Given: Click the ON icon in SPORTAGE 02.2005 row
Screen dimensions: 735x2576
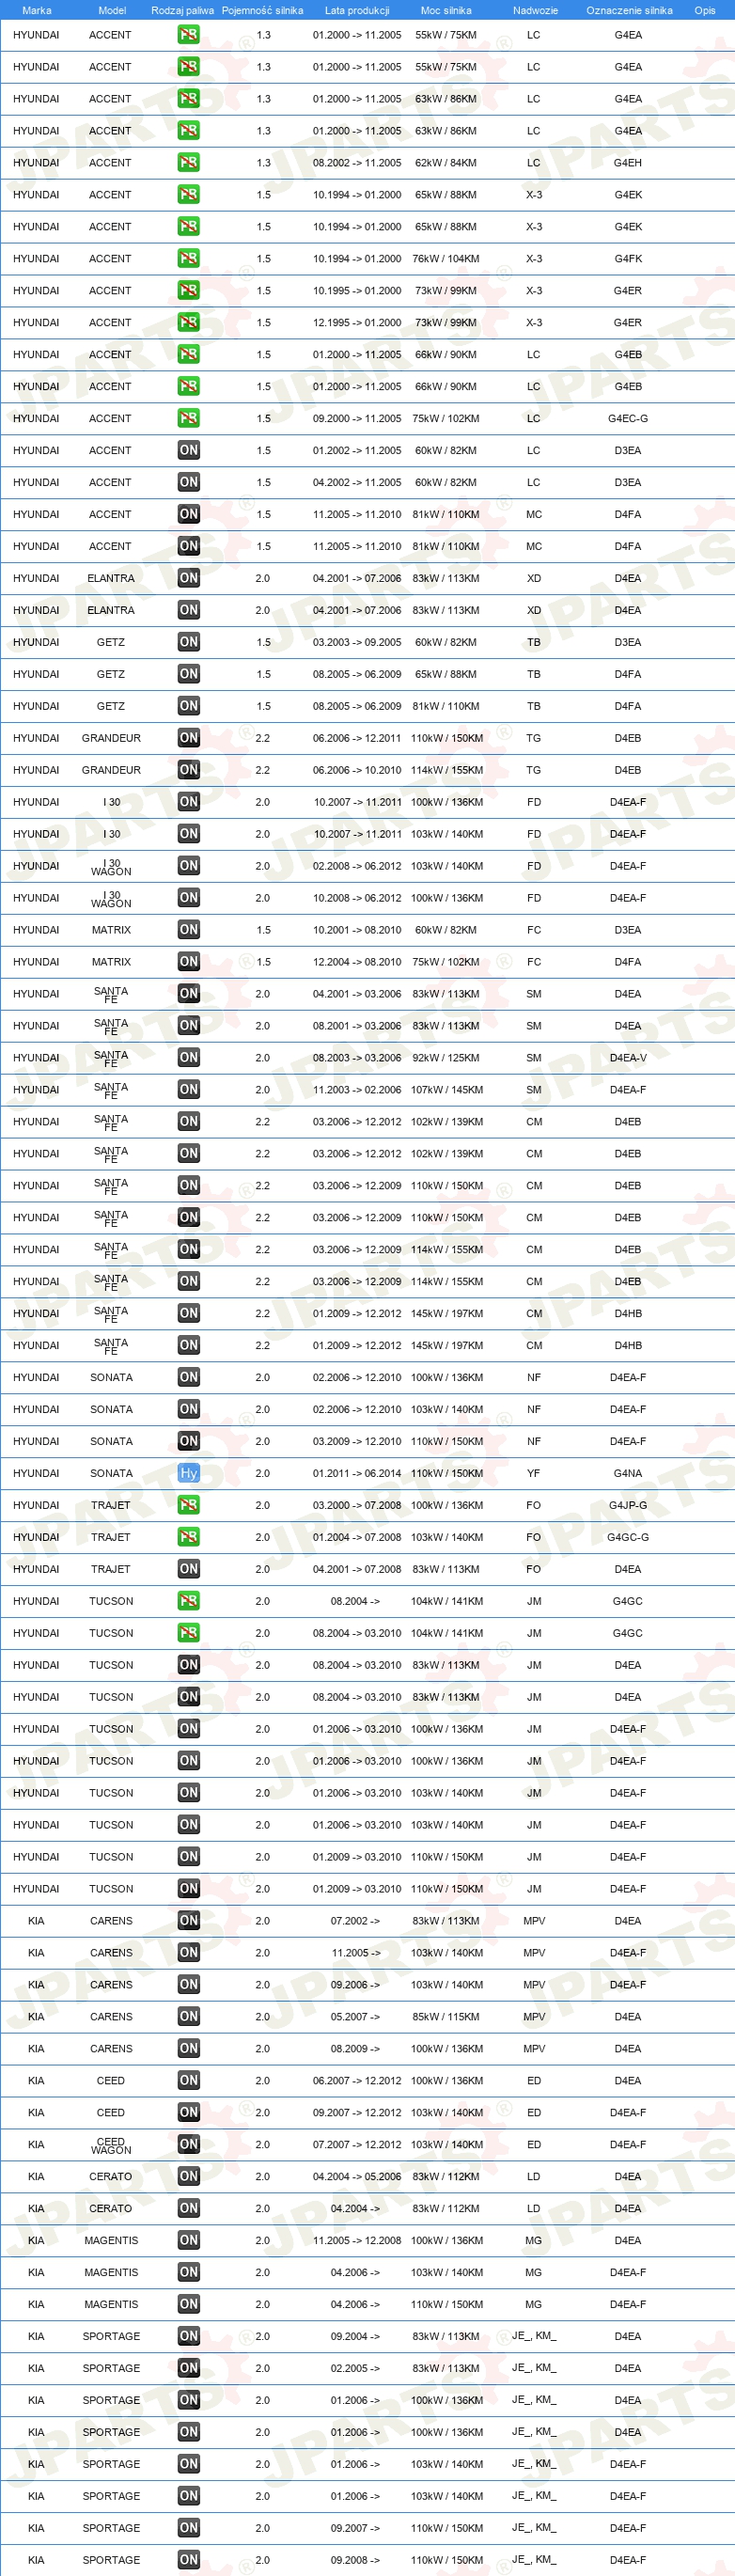Looking at the screenshot, I should [x=188, y=2369].
